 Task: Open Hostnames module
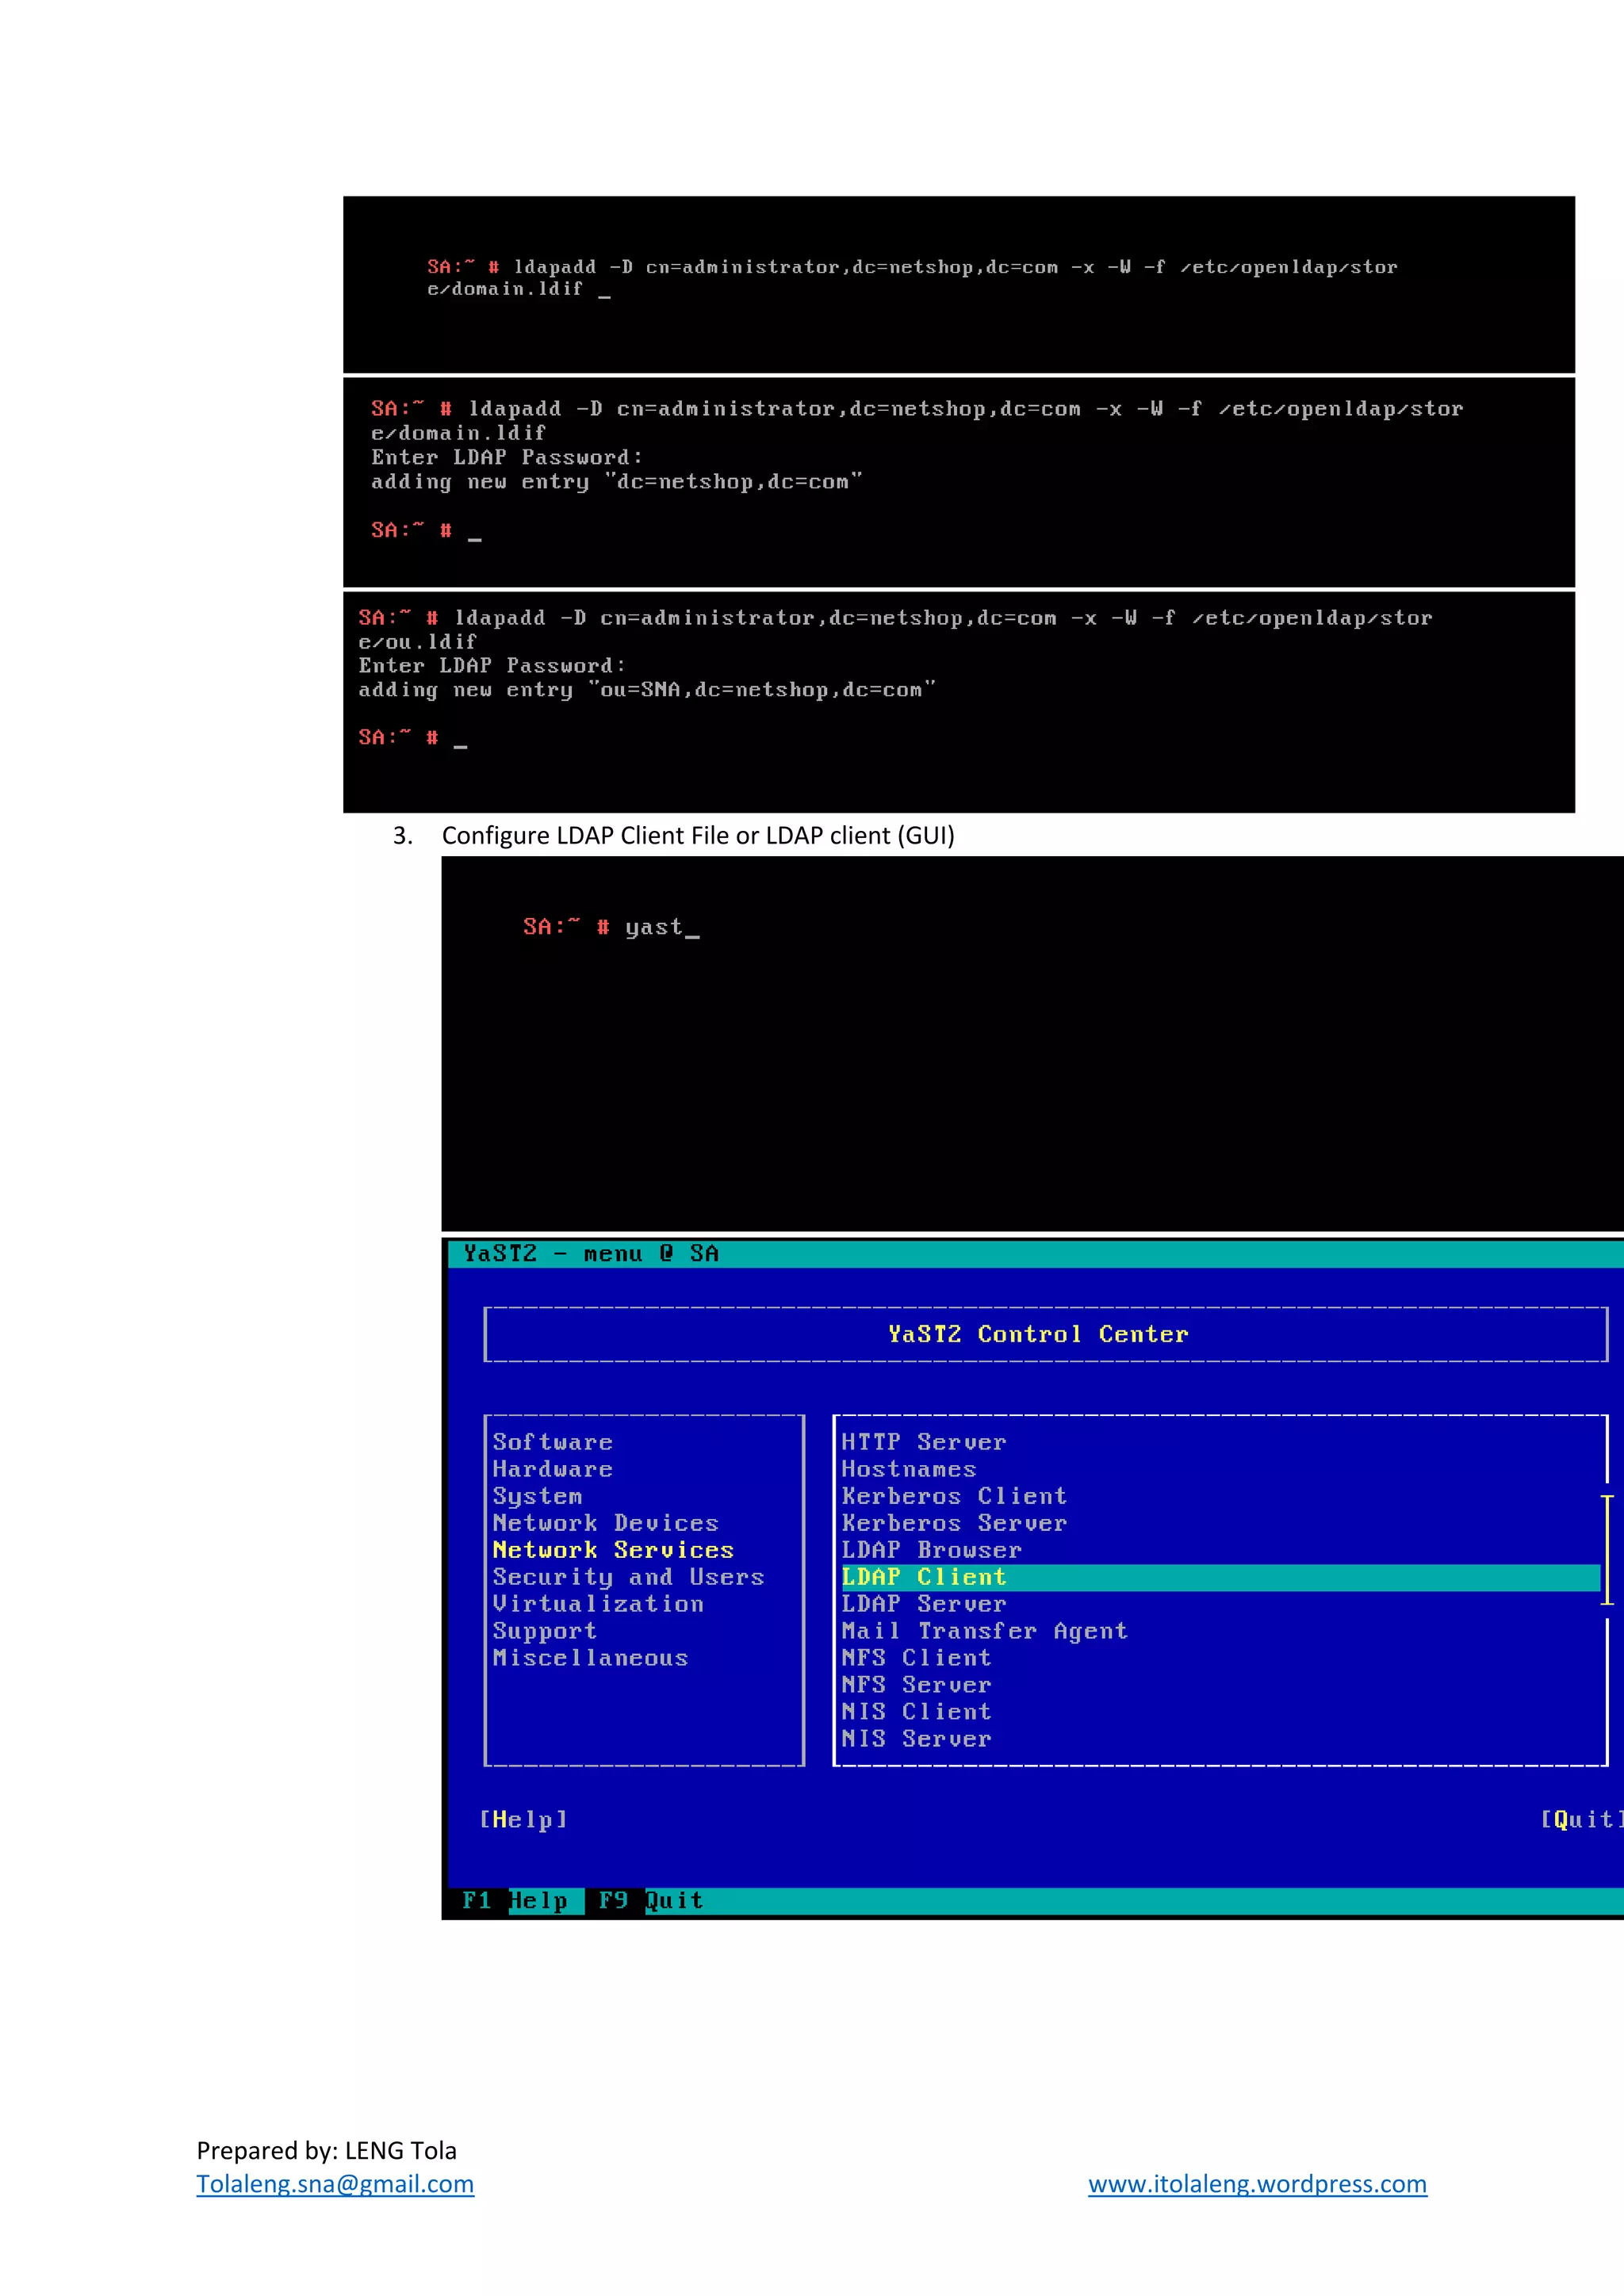pyautogui.click(x=908, y=1469)
